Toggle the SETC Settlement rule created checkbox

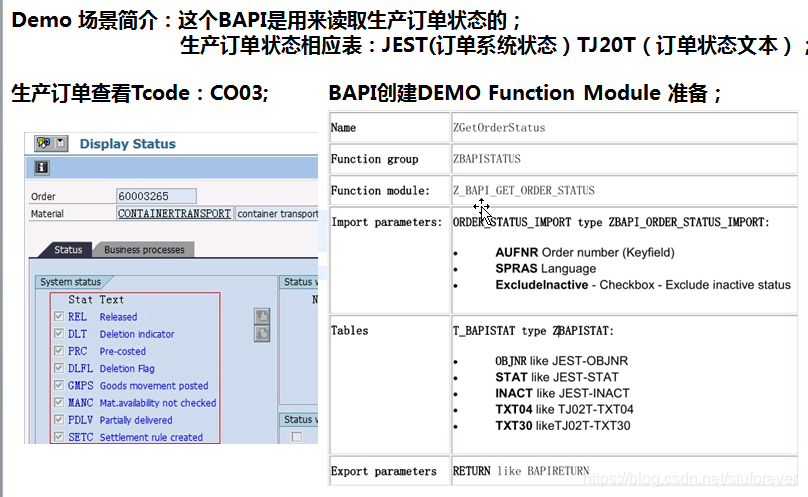(x=59, y=437)
